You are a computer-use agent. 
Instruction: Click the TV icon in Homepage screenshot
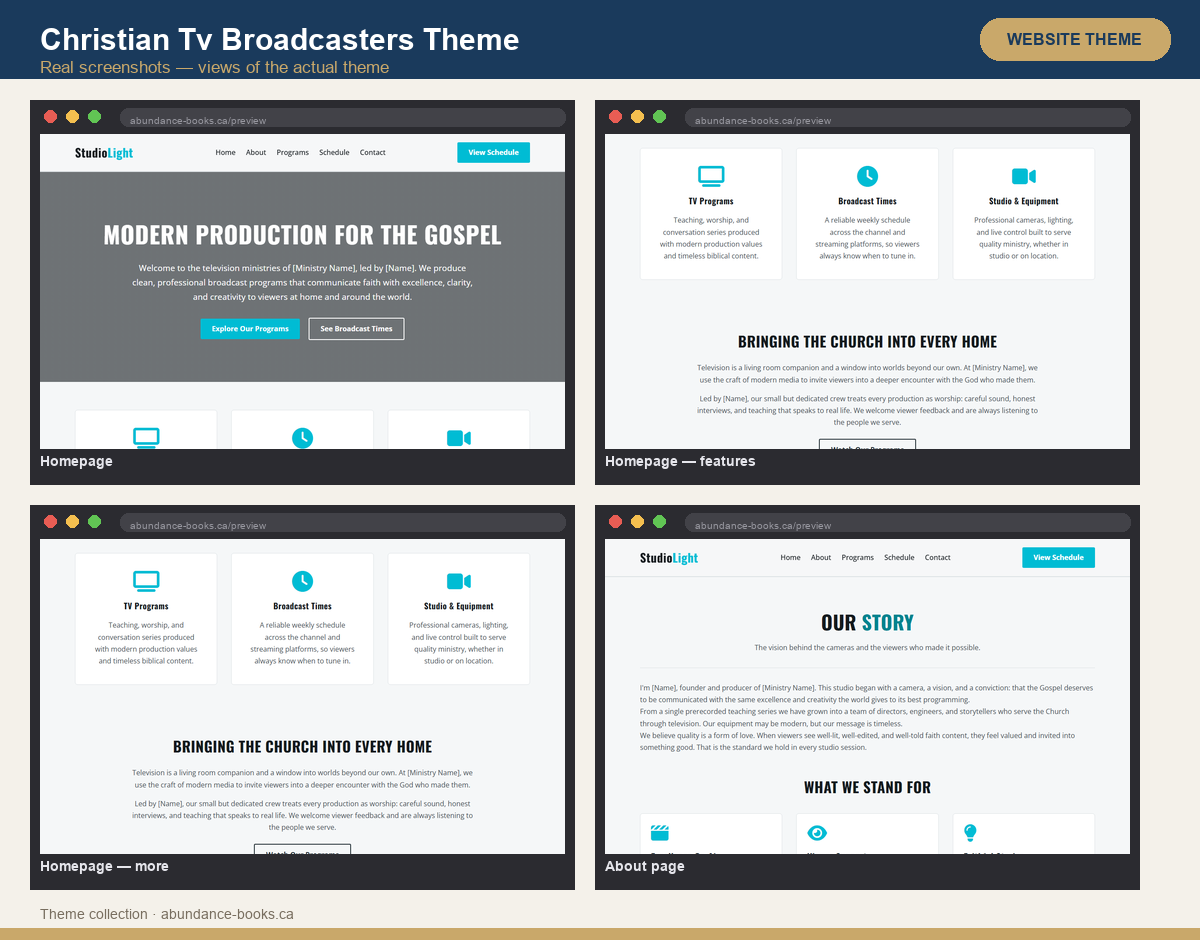click(146, 438)
